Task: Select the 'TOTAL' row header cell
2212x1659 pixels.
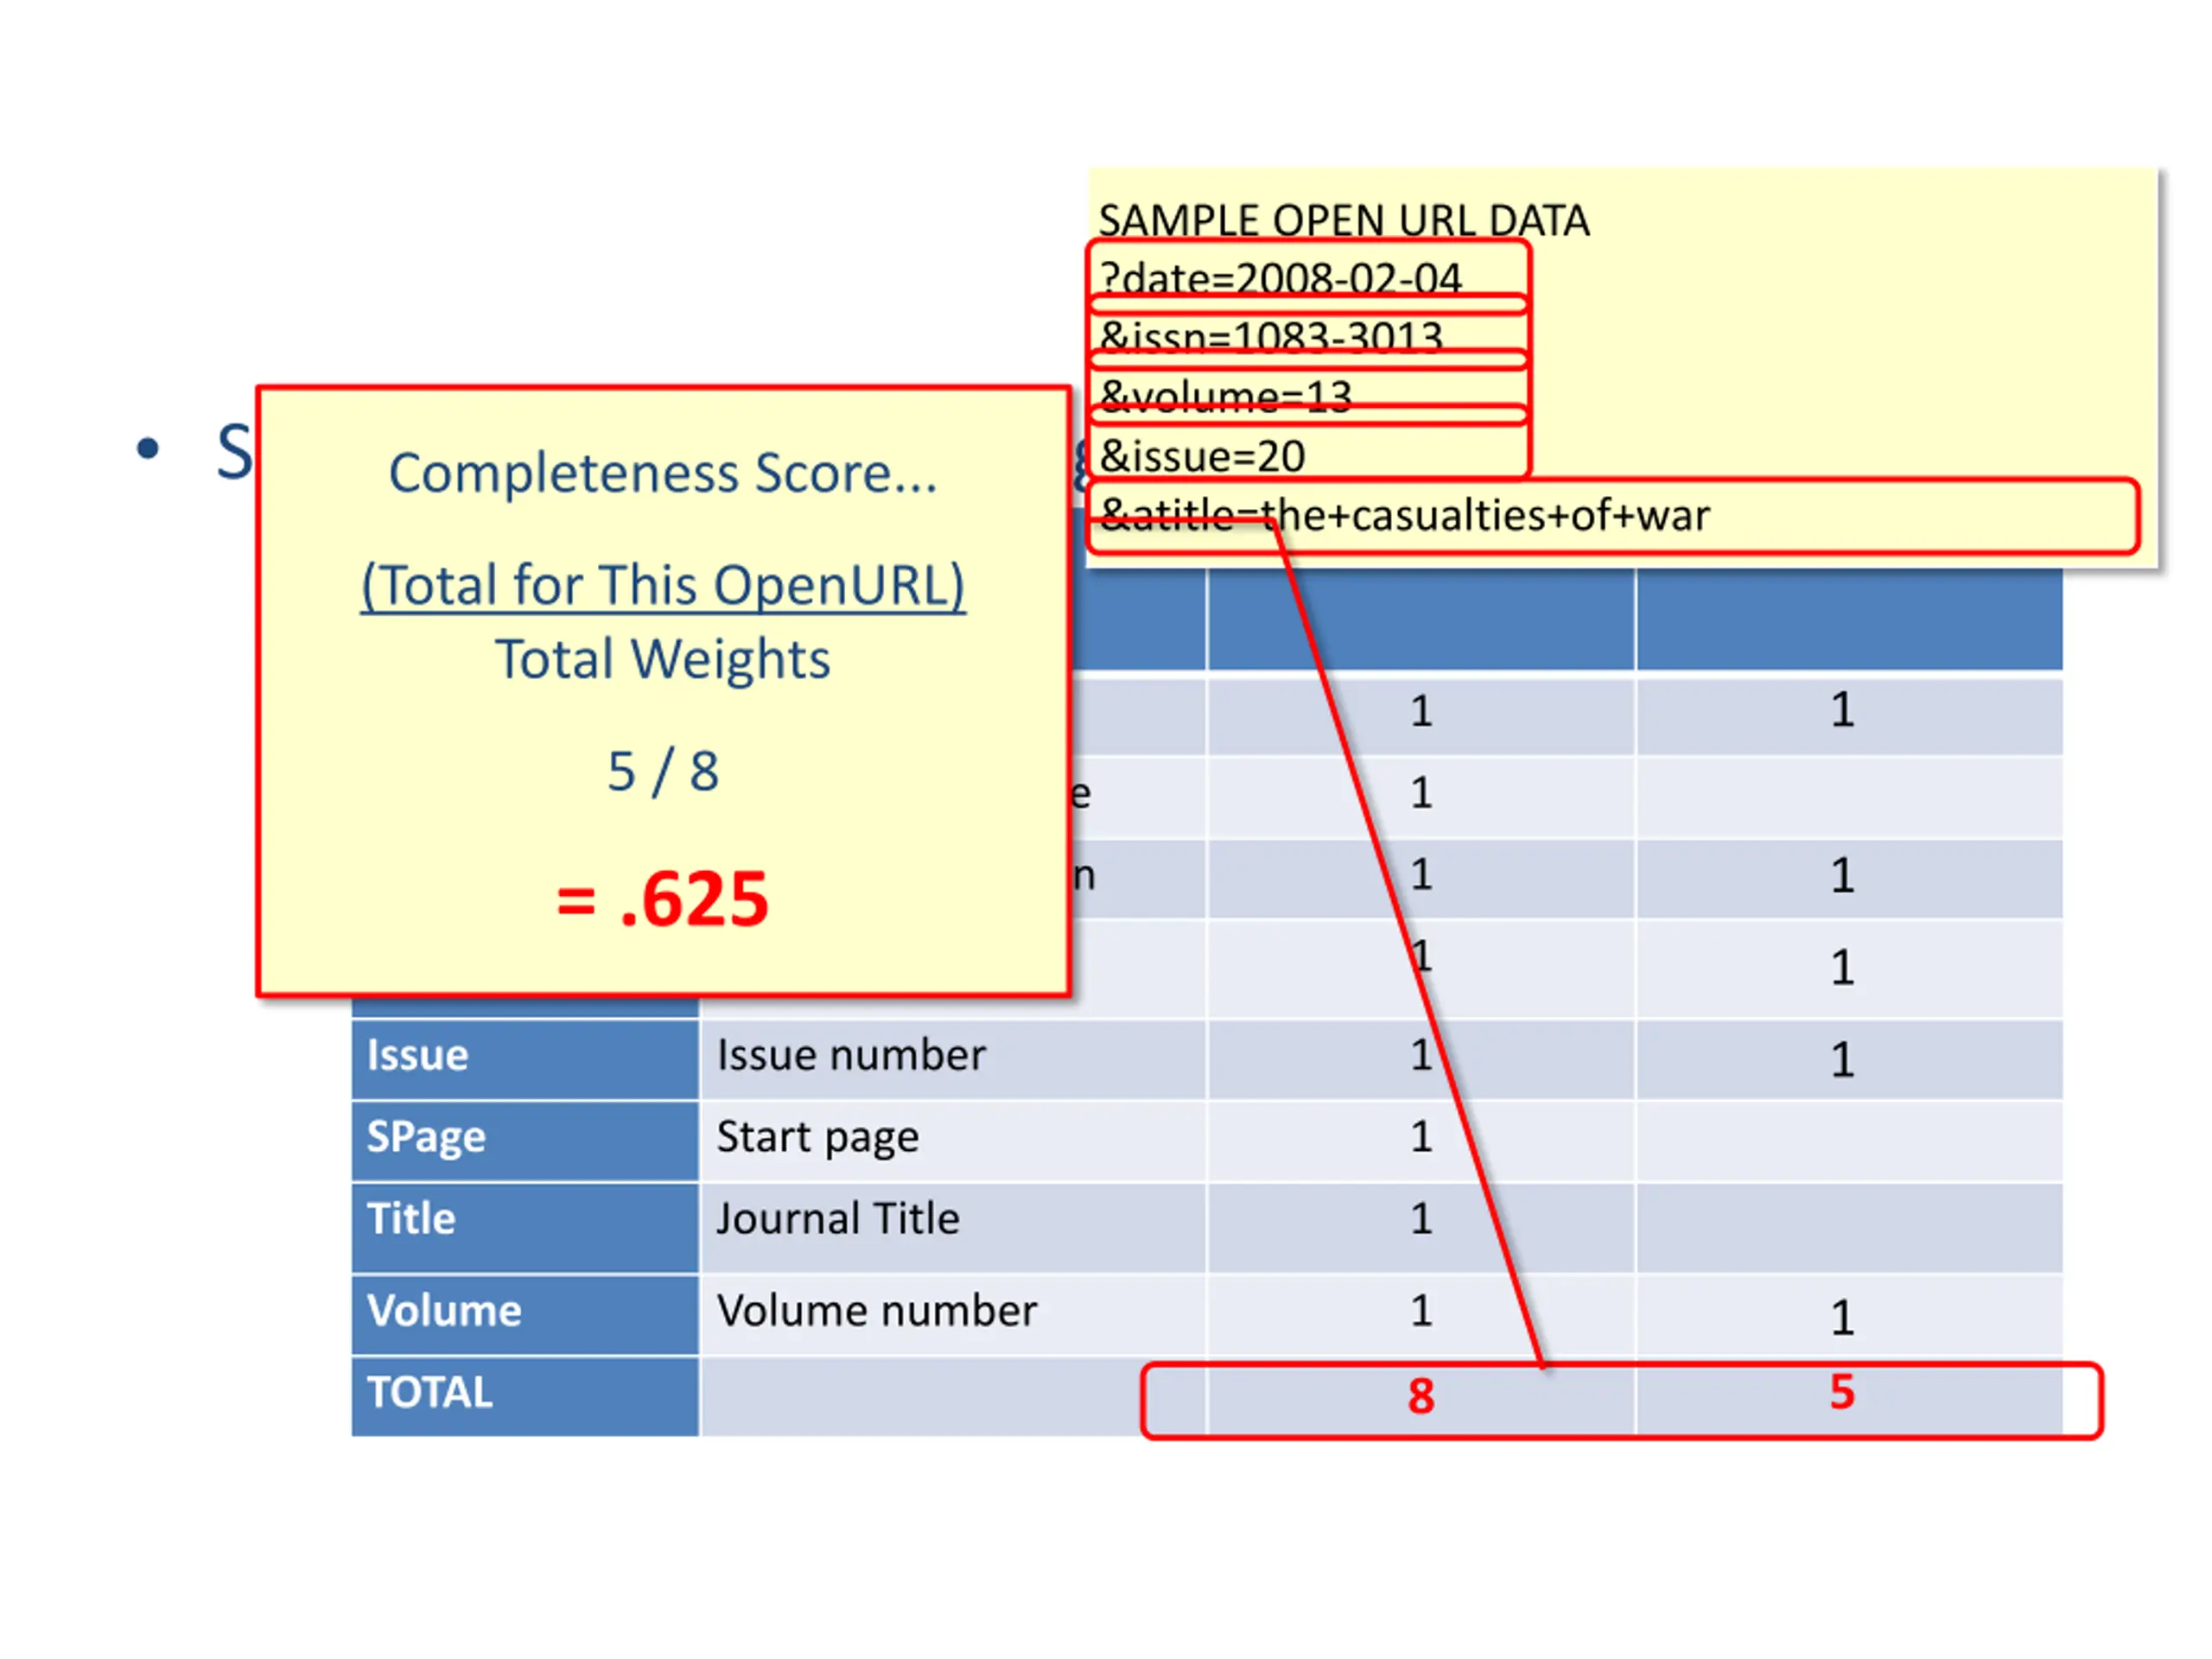Action: pos(525,1396)
